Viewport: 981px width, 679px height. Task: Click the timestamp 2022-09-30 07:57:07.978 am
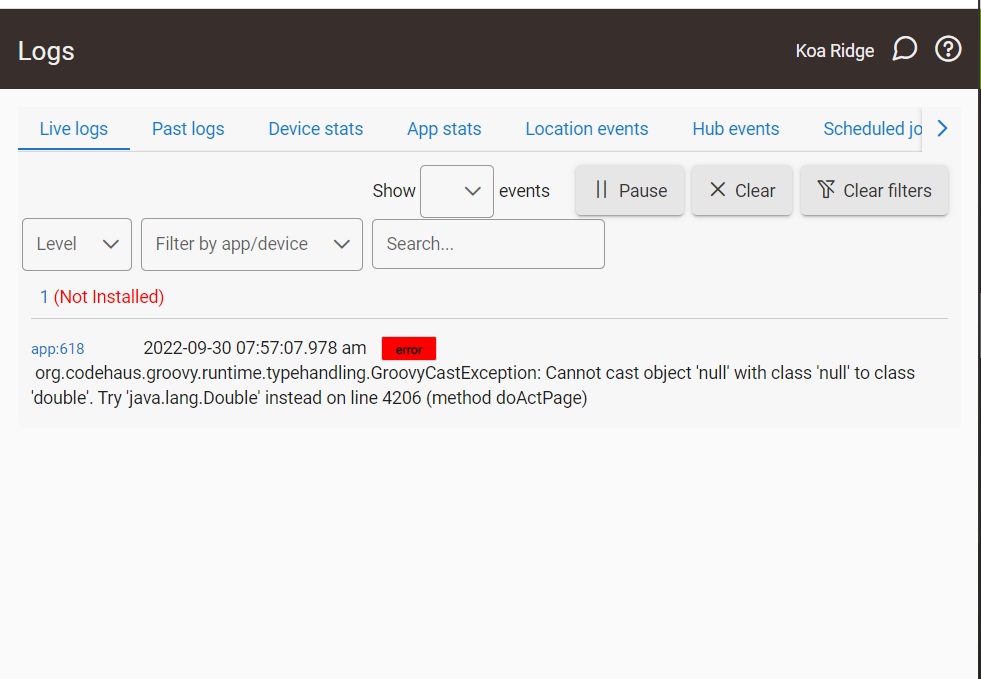pyautogui.click(x=255, y=348)
